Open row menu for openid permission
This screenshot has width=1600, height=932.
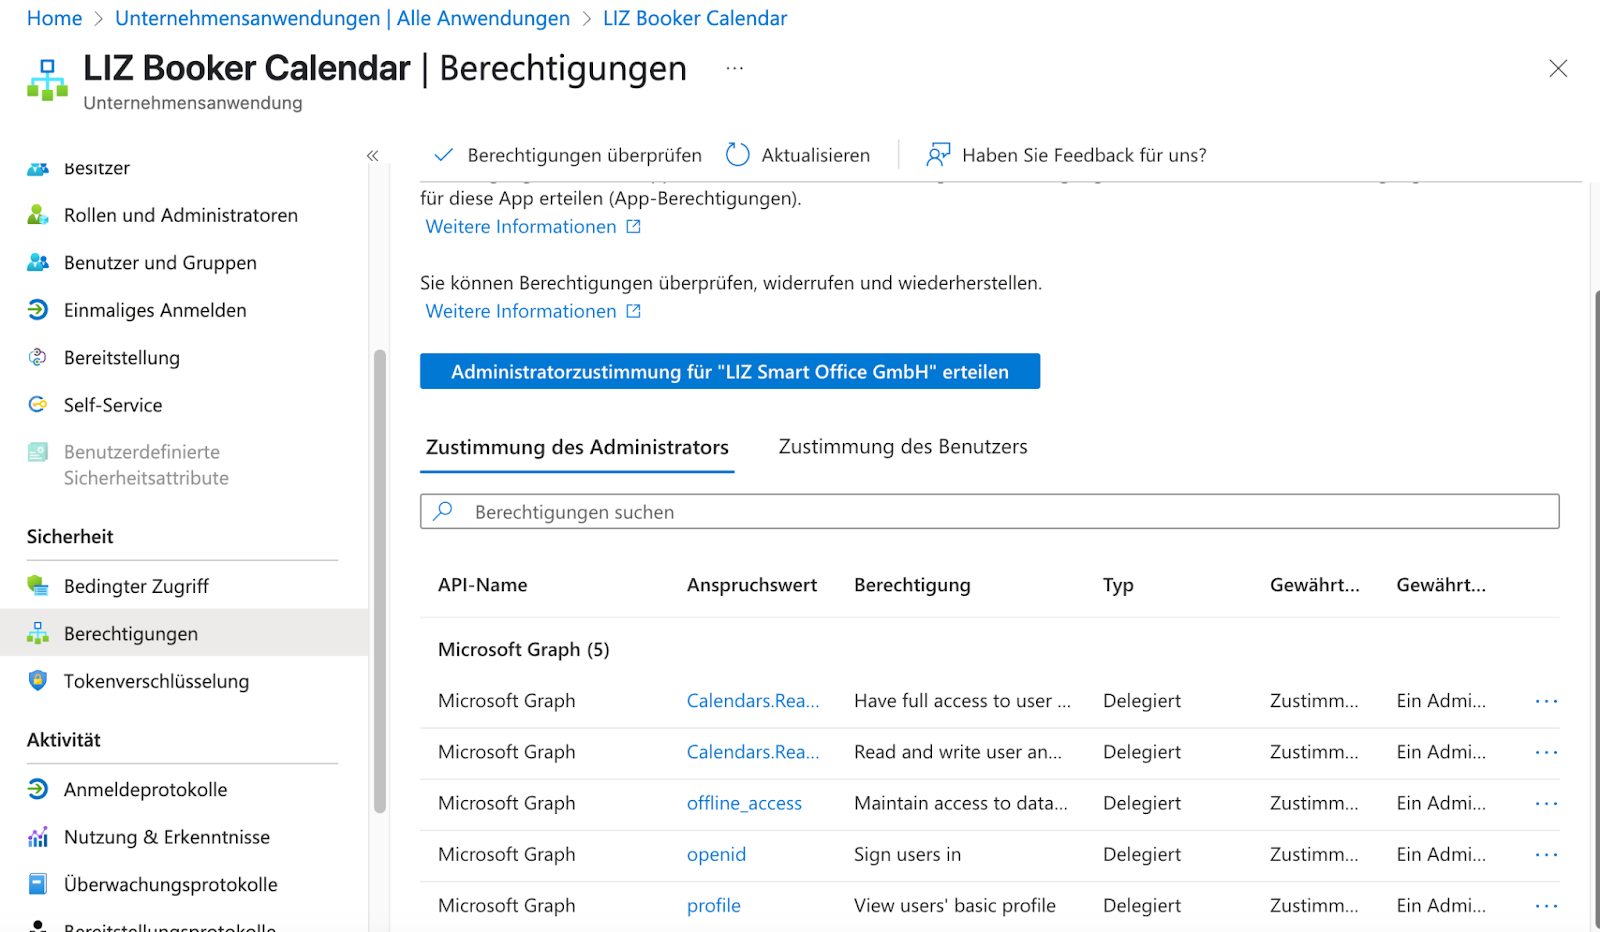click(x=1546, y=854)
